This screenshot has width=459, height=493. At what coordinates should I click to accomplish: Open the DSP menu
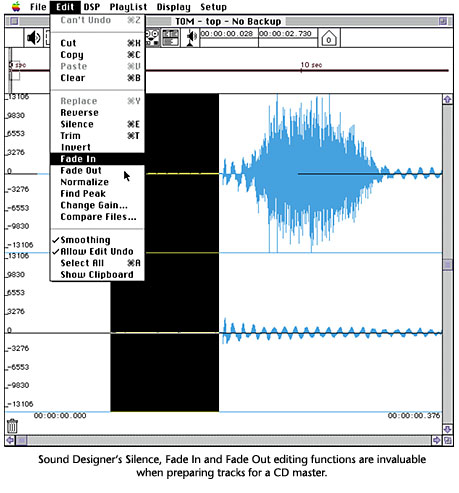click(x=92, y=7)
